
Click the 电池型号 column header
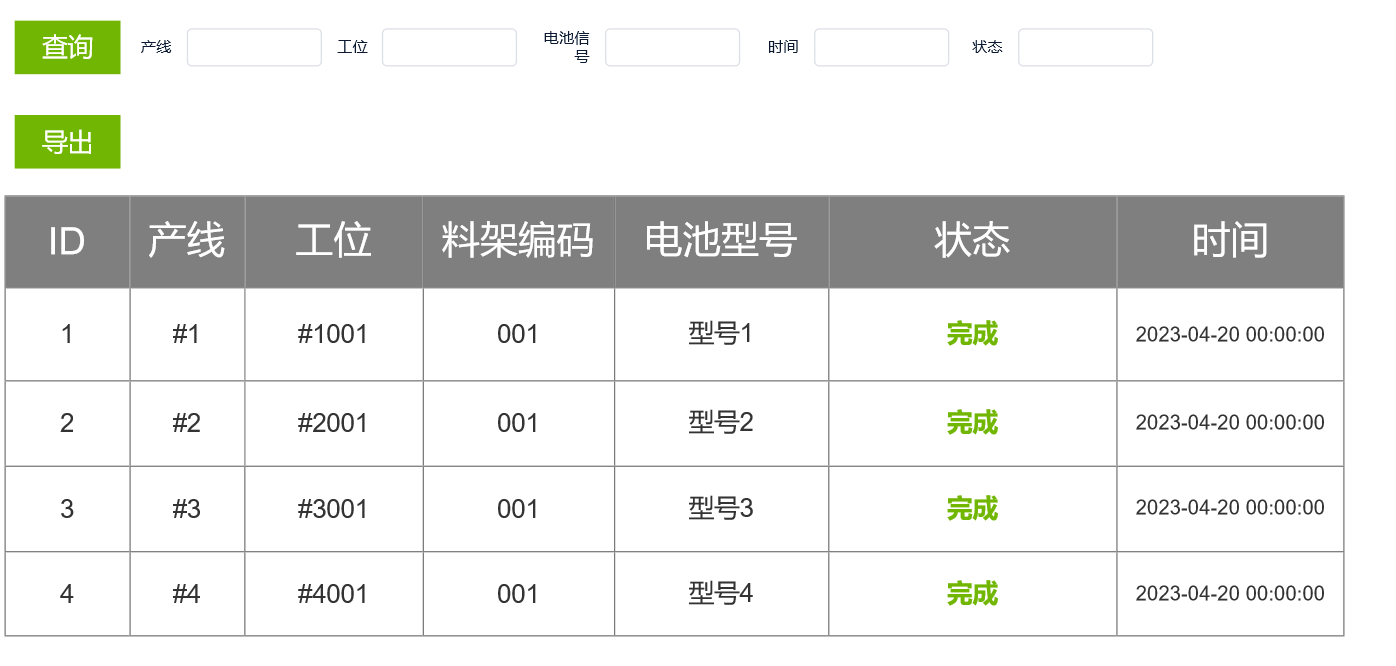(x=721, y=241)
